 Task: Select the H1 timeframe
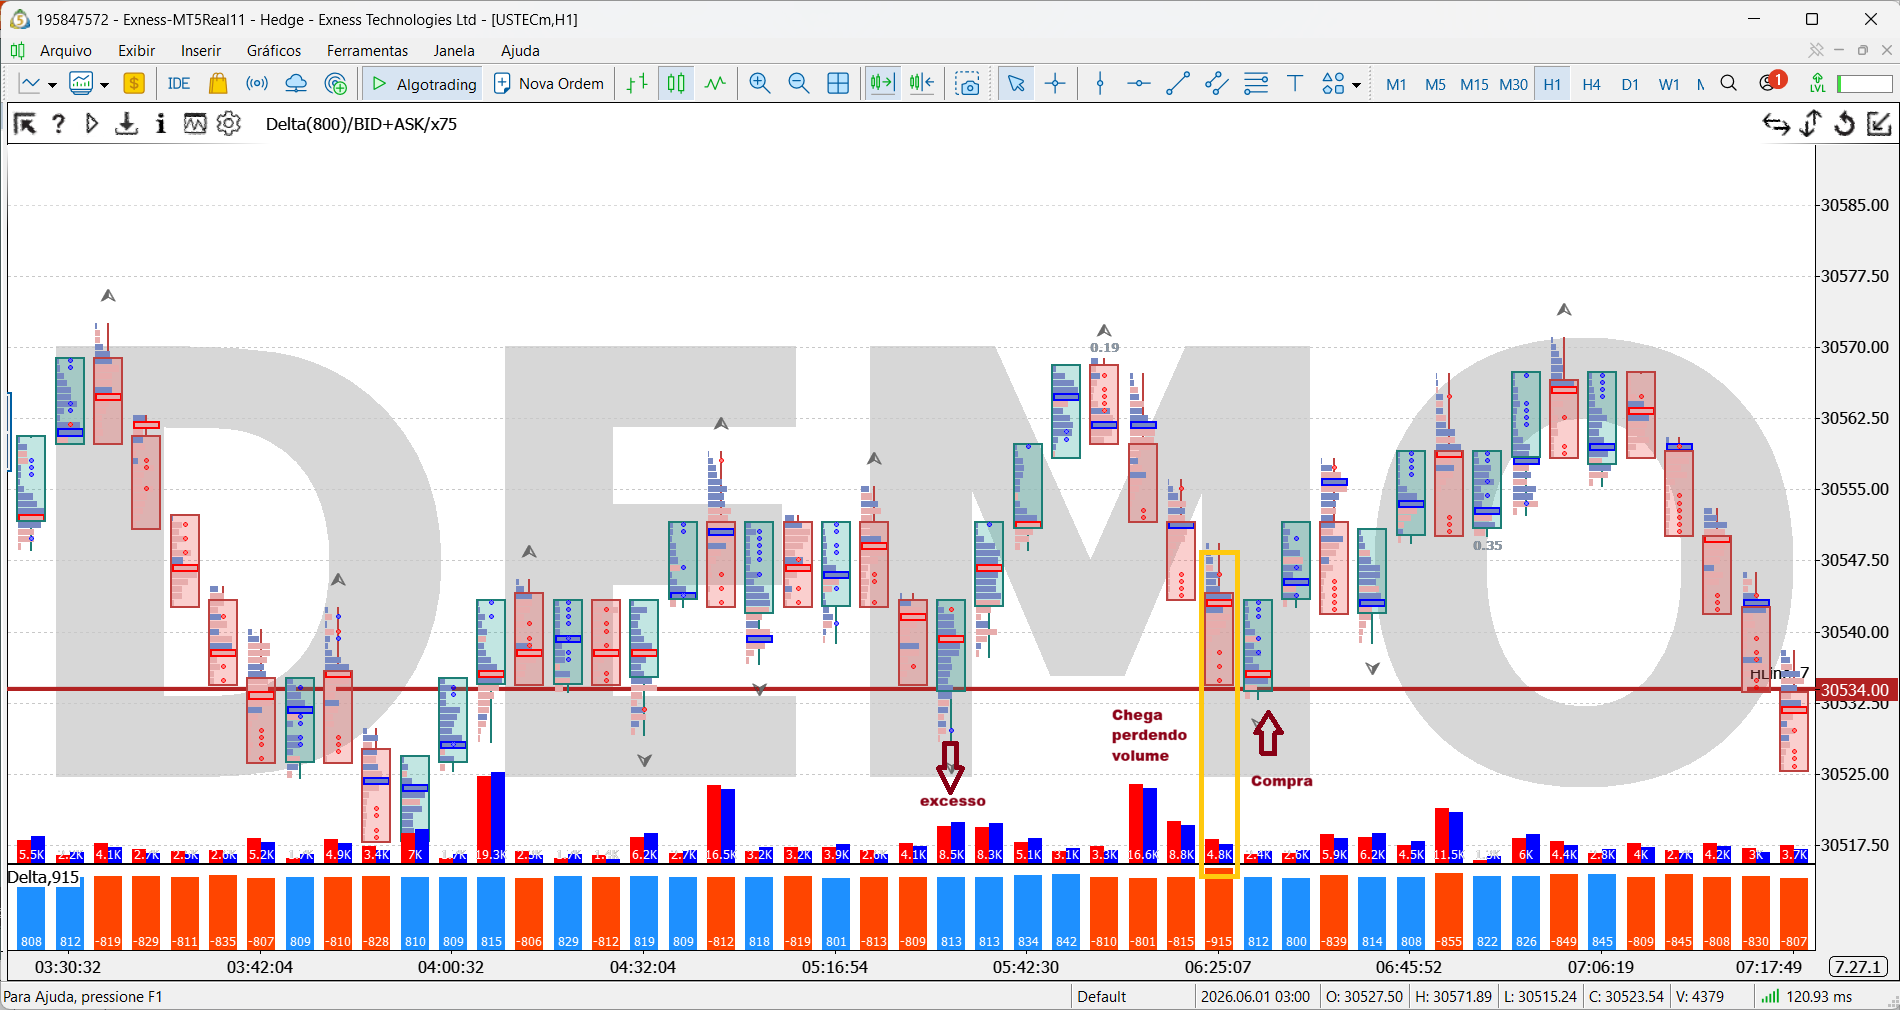tap(1552, 84)
